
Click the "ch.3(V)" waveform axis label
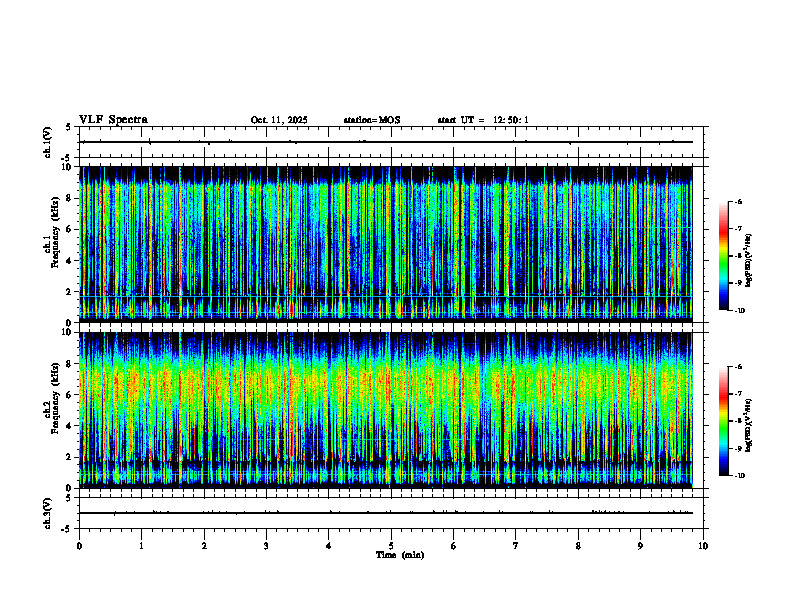coord(47,513)
